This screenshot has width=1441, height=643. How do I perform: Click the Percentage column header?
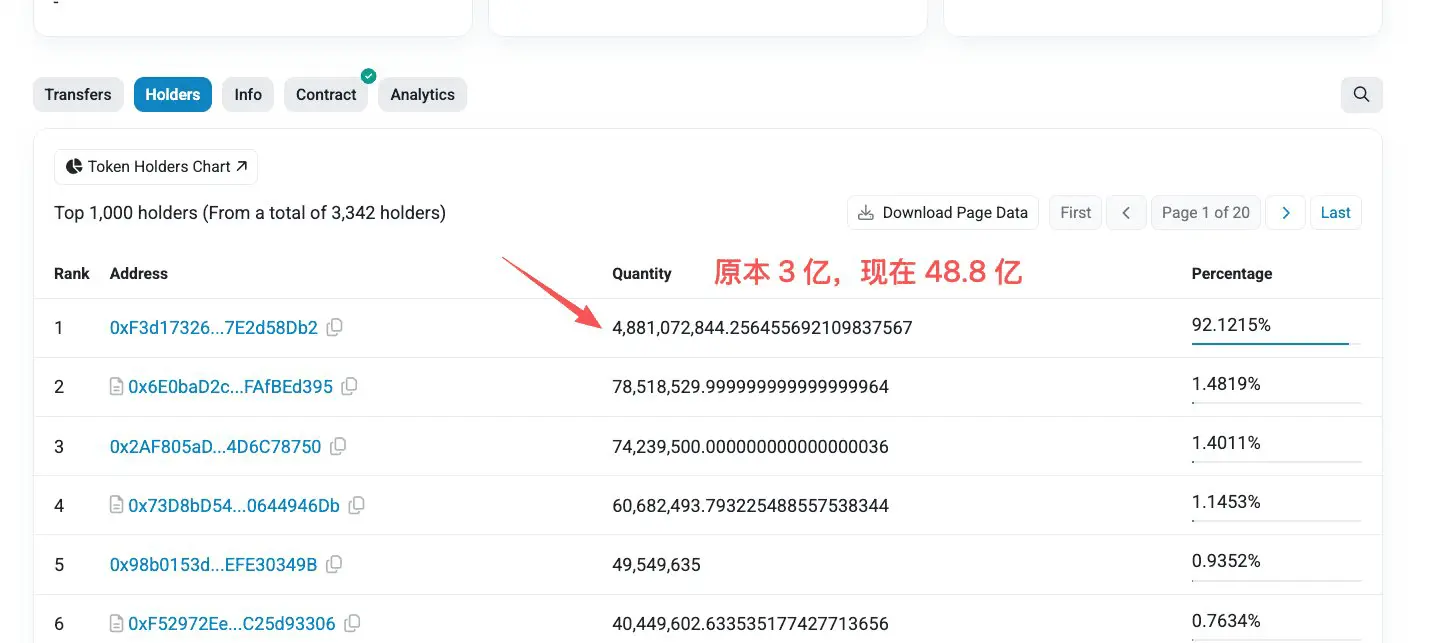[1232, 273]
